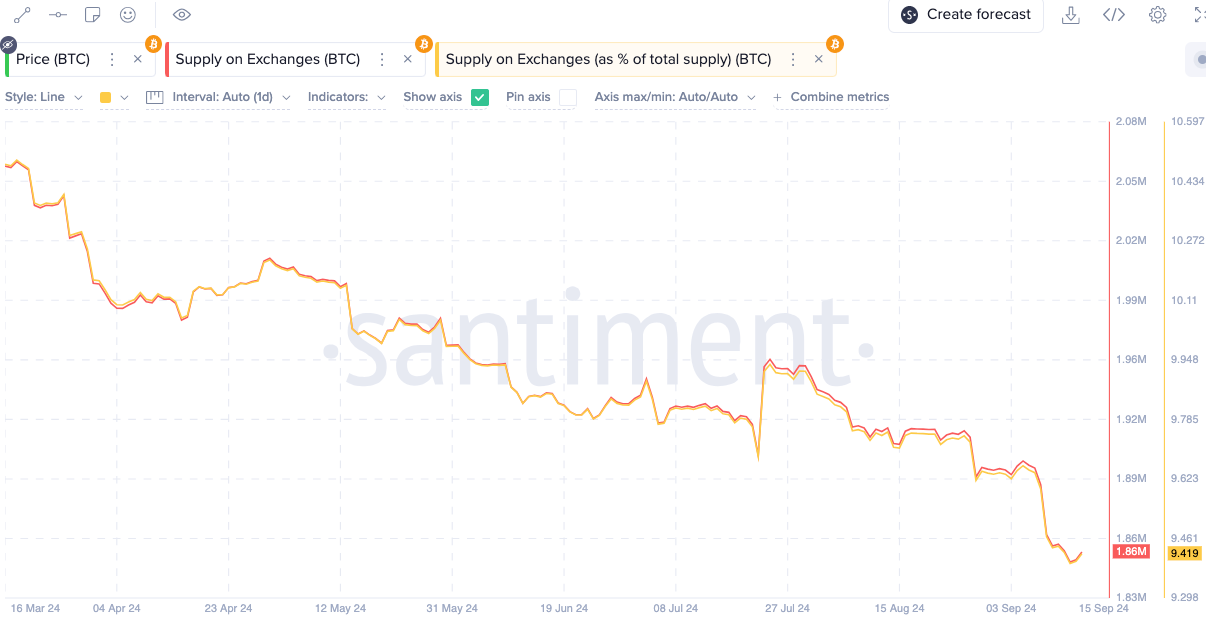1206x624 pixels.
Task: Open chart settings gear
Action: (x=1158, y=15)
